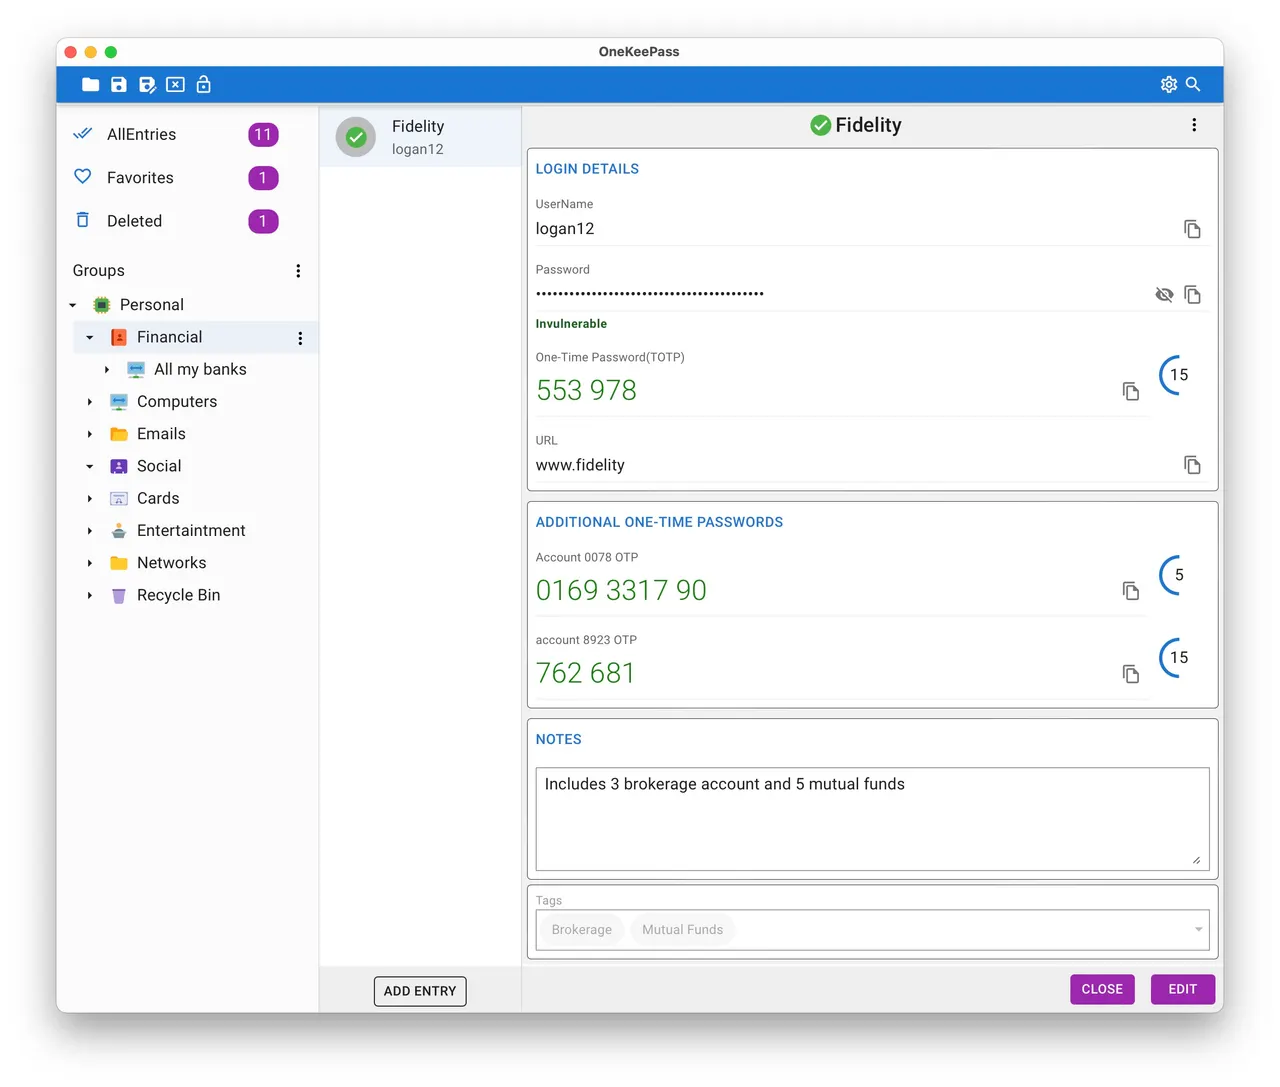Click the Social group icon

point(119,466)
